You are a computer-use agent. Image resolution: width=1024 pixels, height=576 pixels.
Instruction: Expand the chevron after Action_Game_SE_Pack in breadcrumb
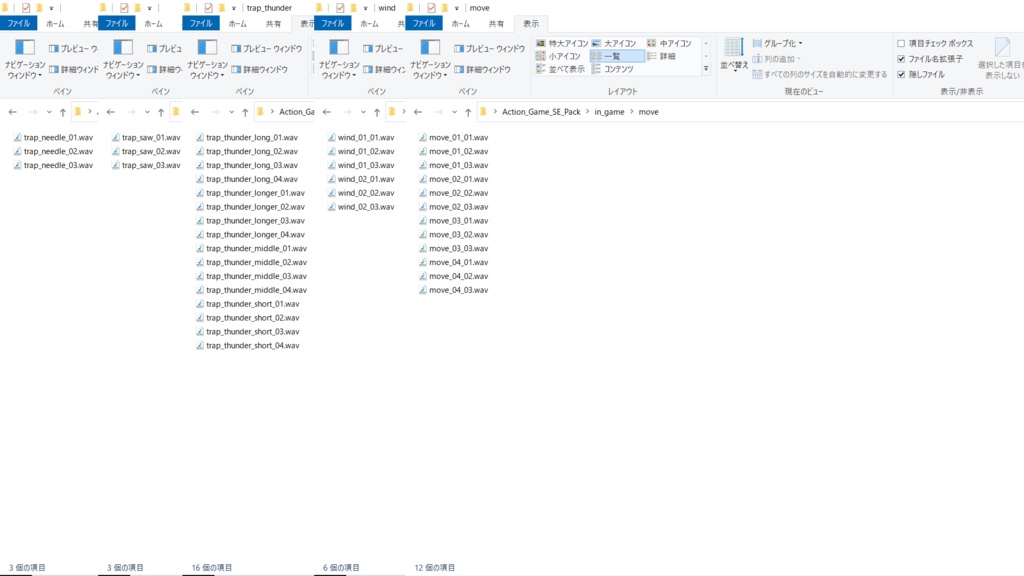pos(588,112)
